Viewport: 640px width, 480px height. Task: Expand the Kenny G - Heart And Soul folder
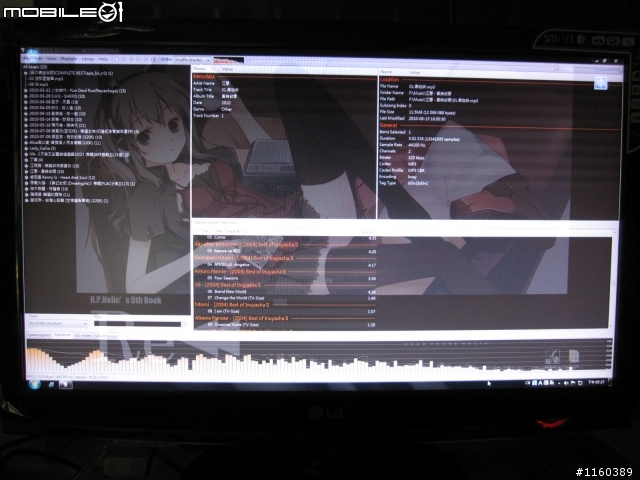pyautogui.click(x=26, y=178)
